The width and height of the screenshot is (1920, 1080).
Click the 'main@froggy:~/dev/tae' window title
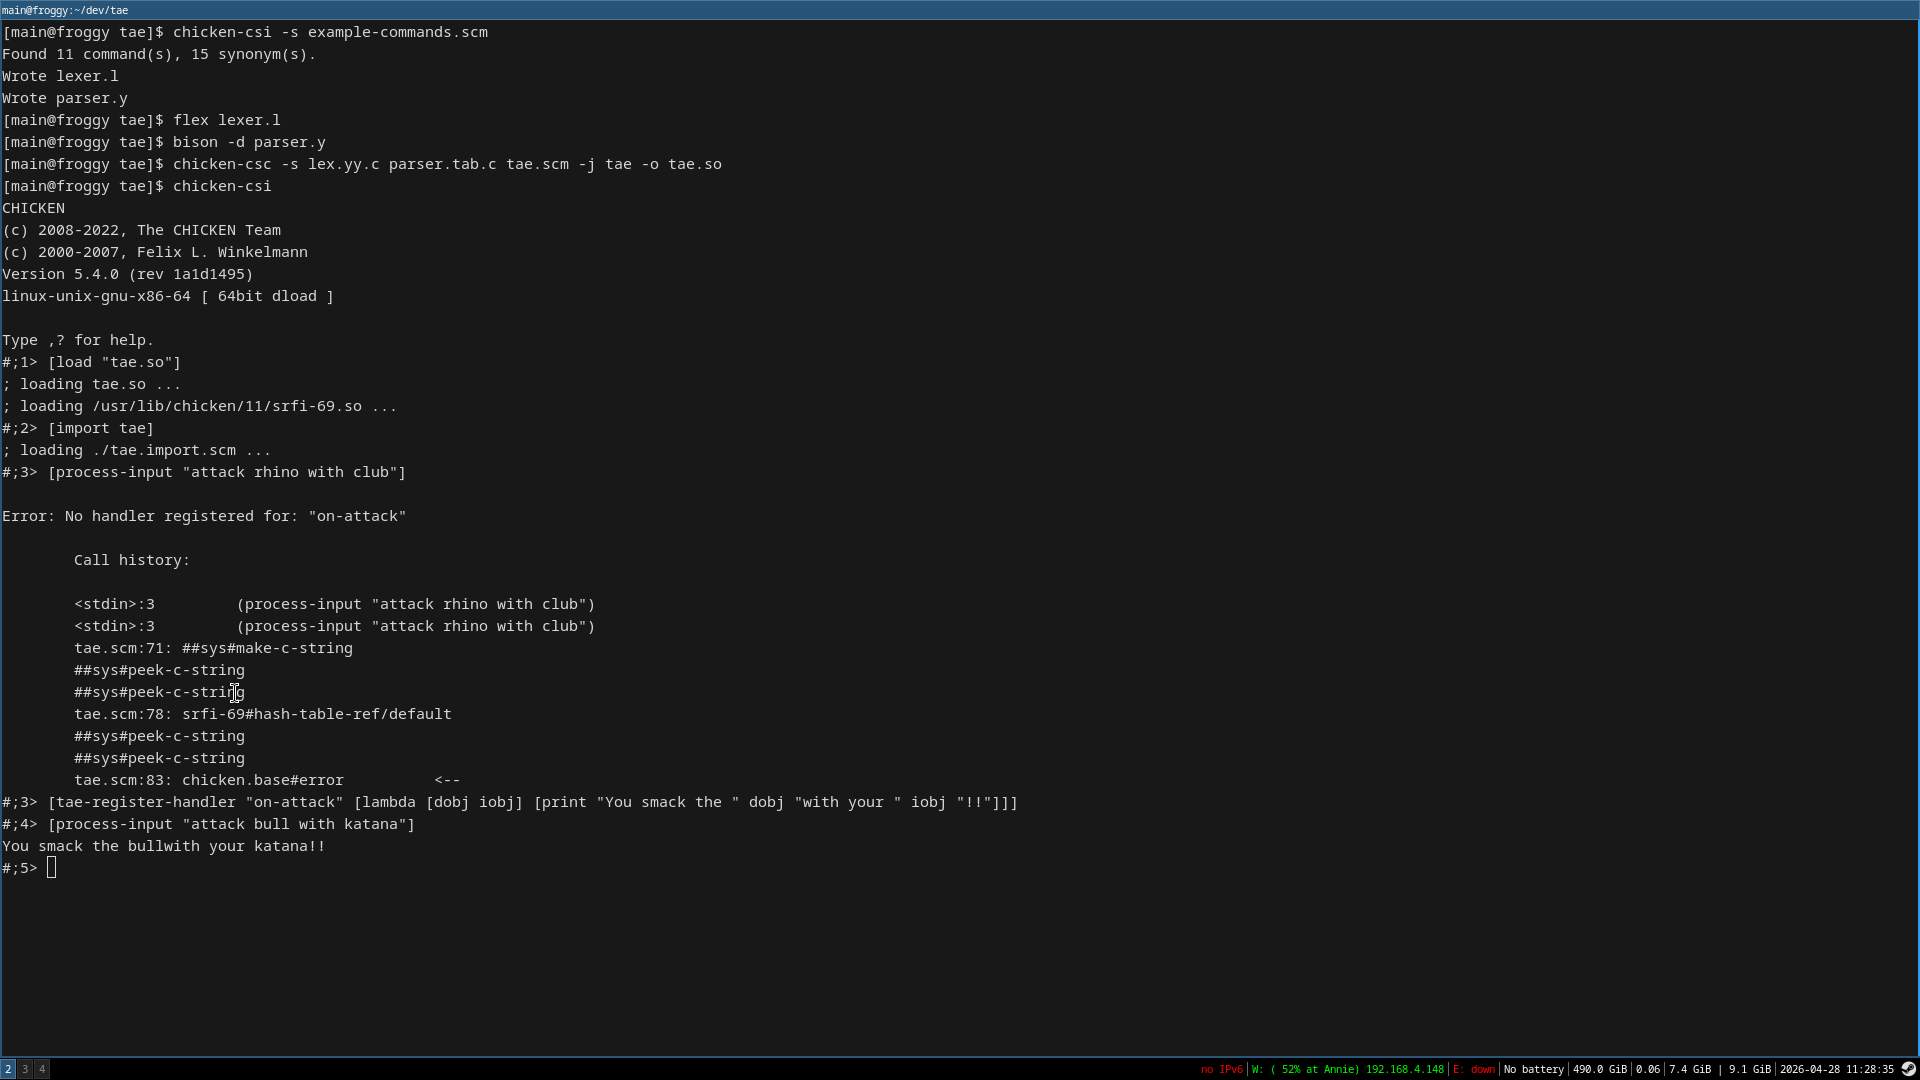[x=65, y=10]
